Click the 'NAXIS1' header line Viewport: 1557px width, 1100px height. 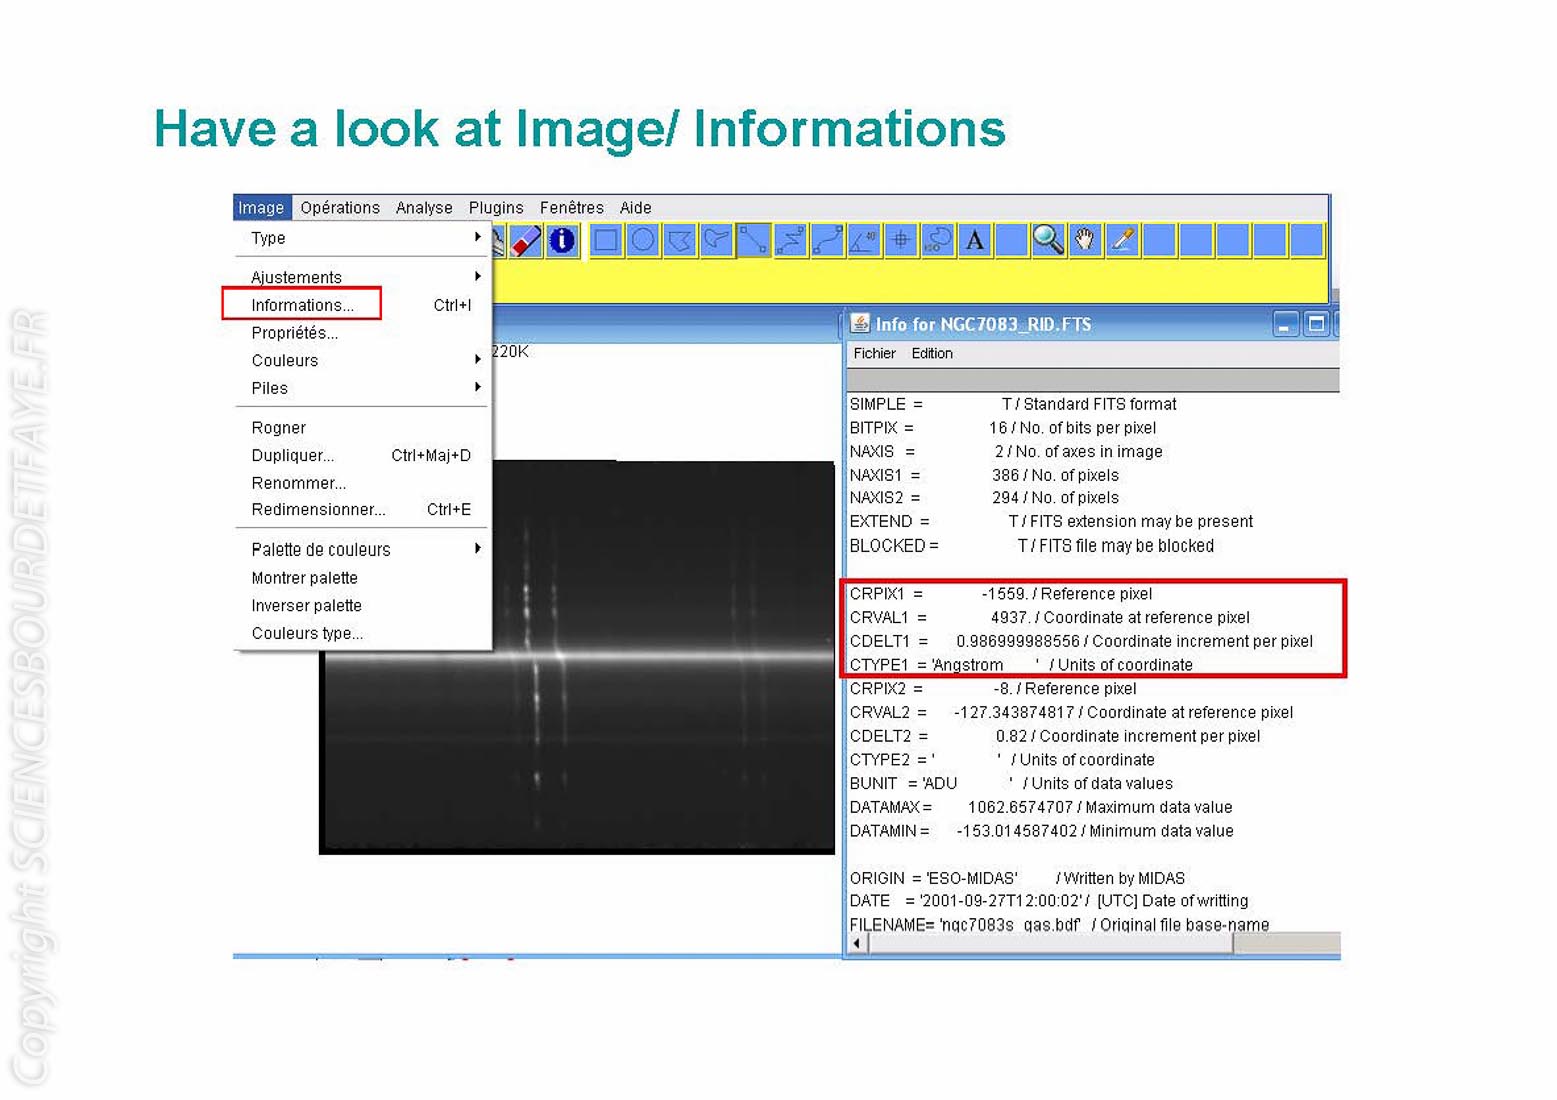click(x=984, y=475)
